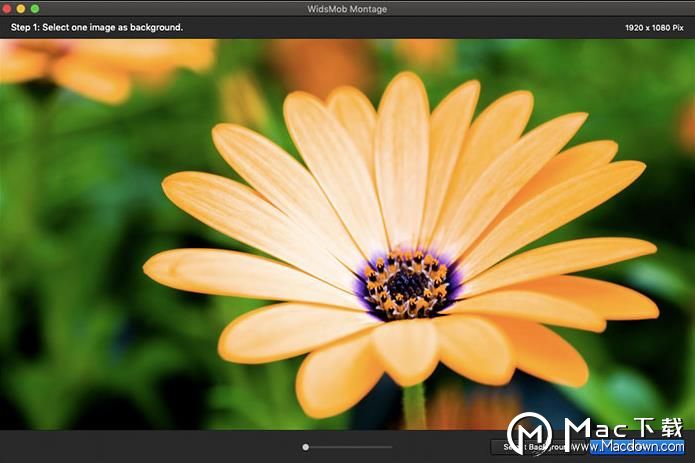Image resolution: width=695 pixels, height=463 pixels.
Task: Click the zoom slider handle below the image
Action: coord(305,447)
